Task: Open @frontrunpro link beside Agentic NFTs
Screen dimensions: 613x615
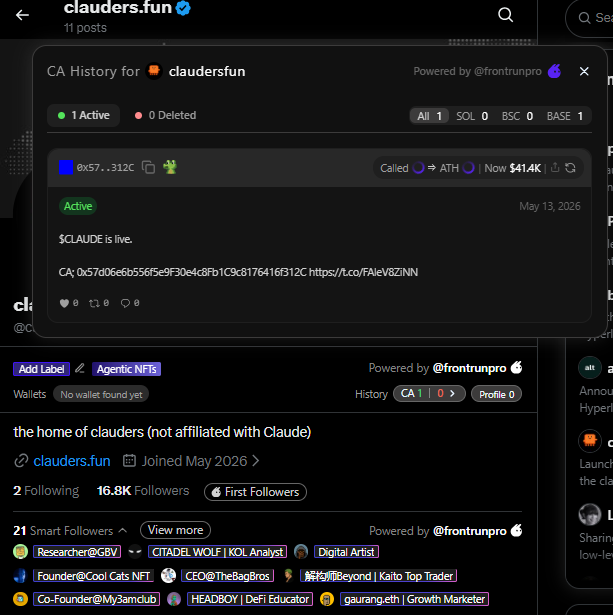Action: pos(469,368)
